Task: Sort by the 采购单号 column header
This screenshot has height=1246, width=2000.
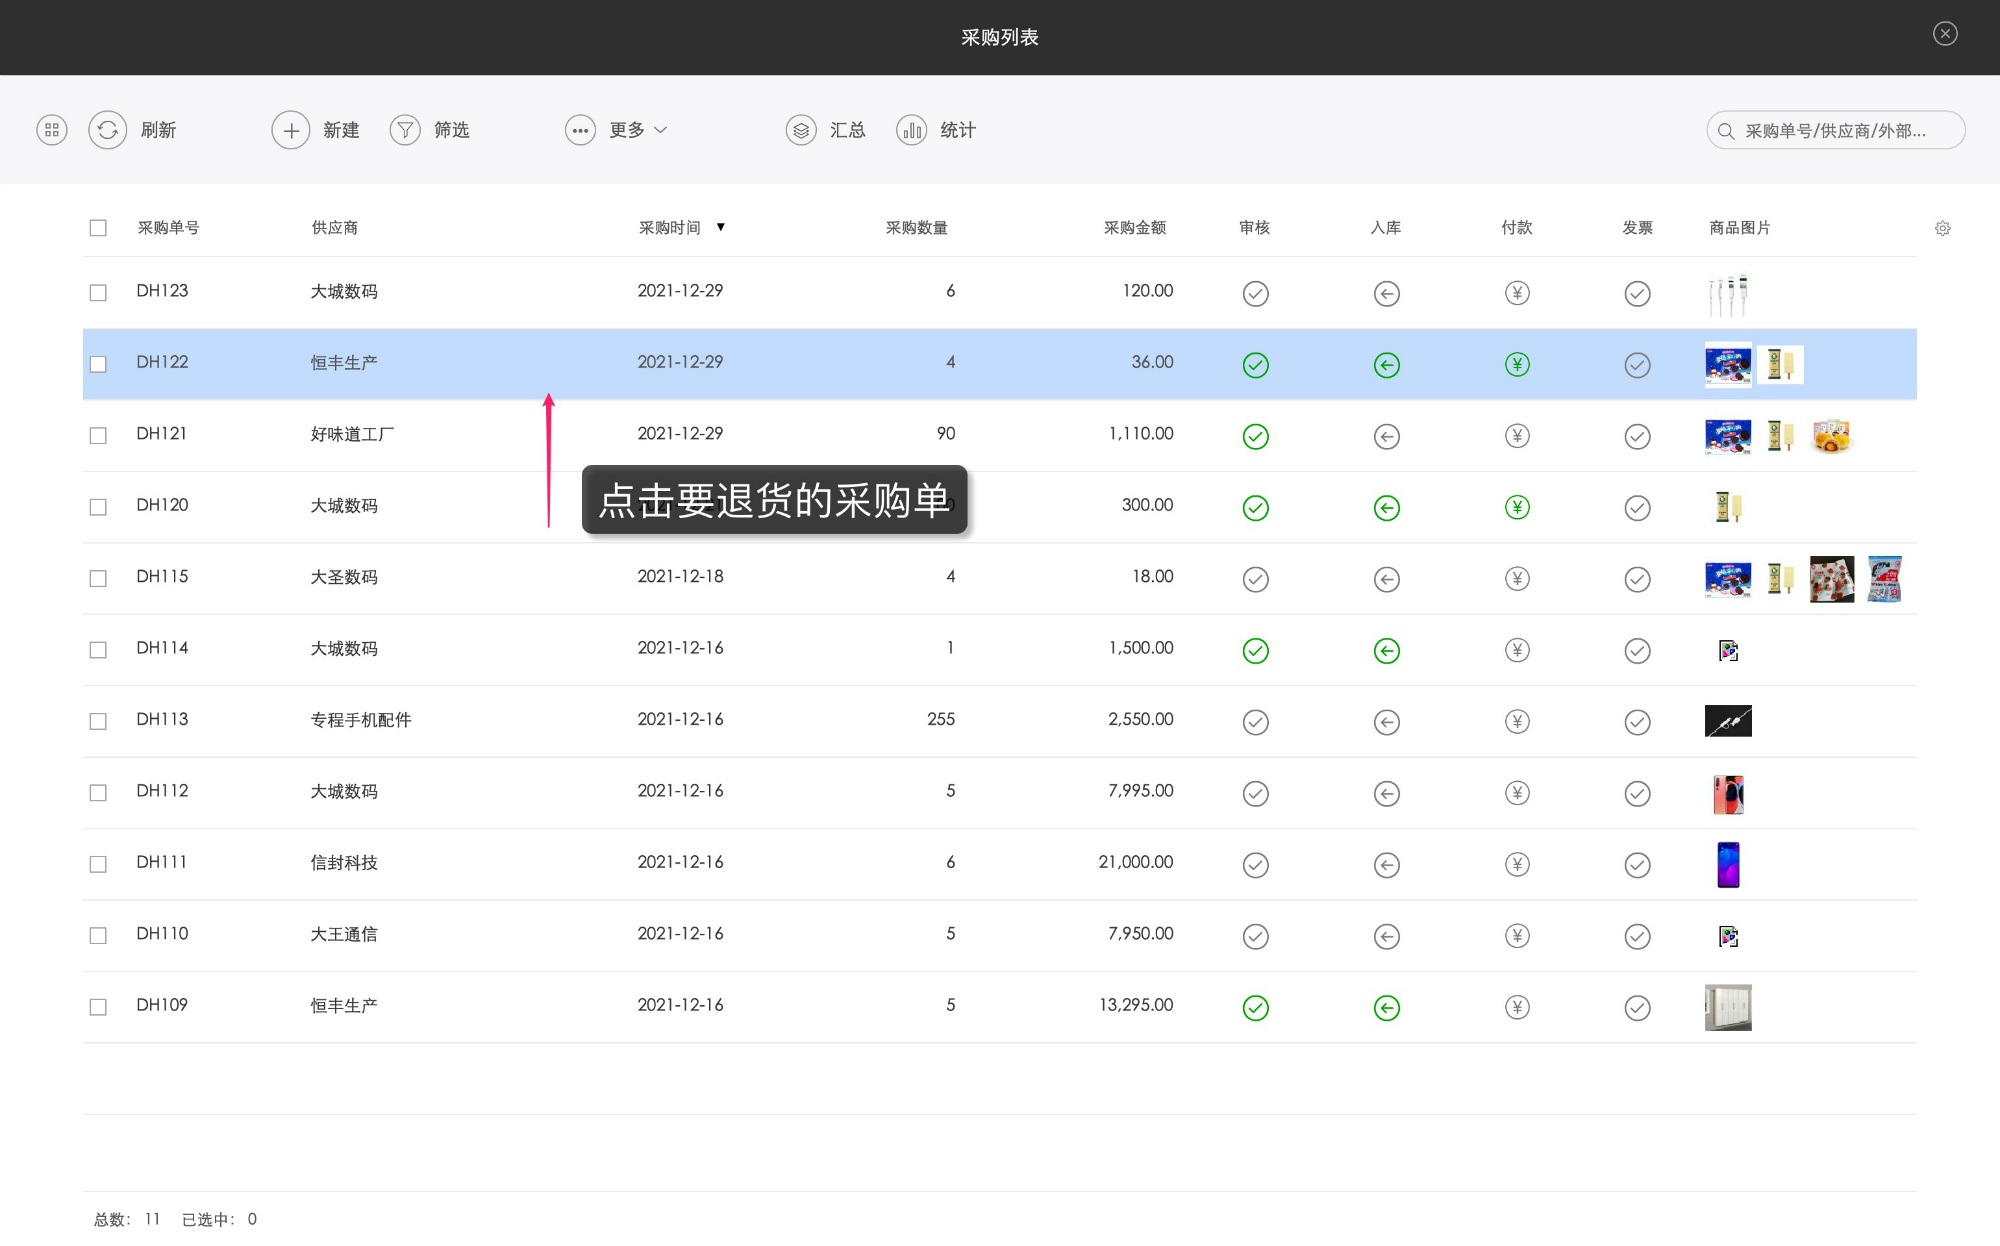Action: (x=168, y=228)
